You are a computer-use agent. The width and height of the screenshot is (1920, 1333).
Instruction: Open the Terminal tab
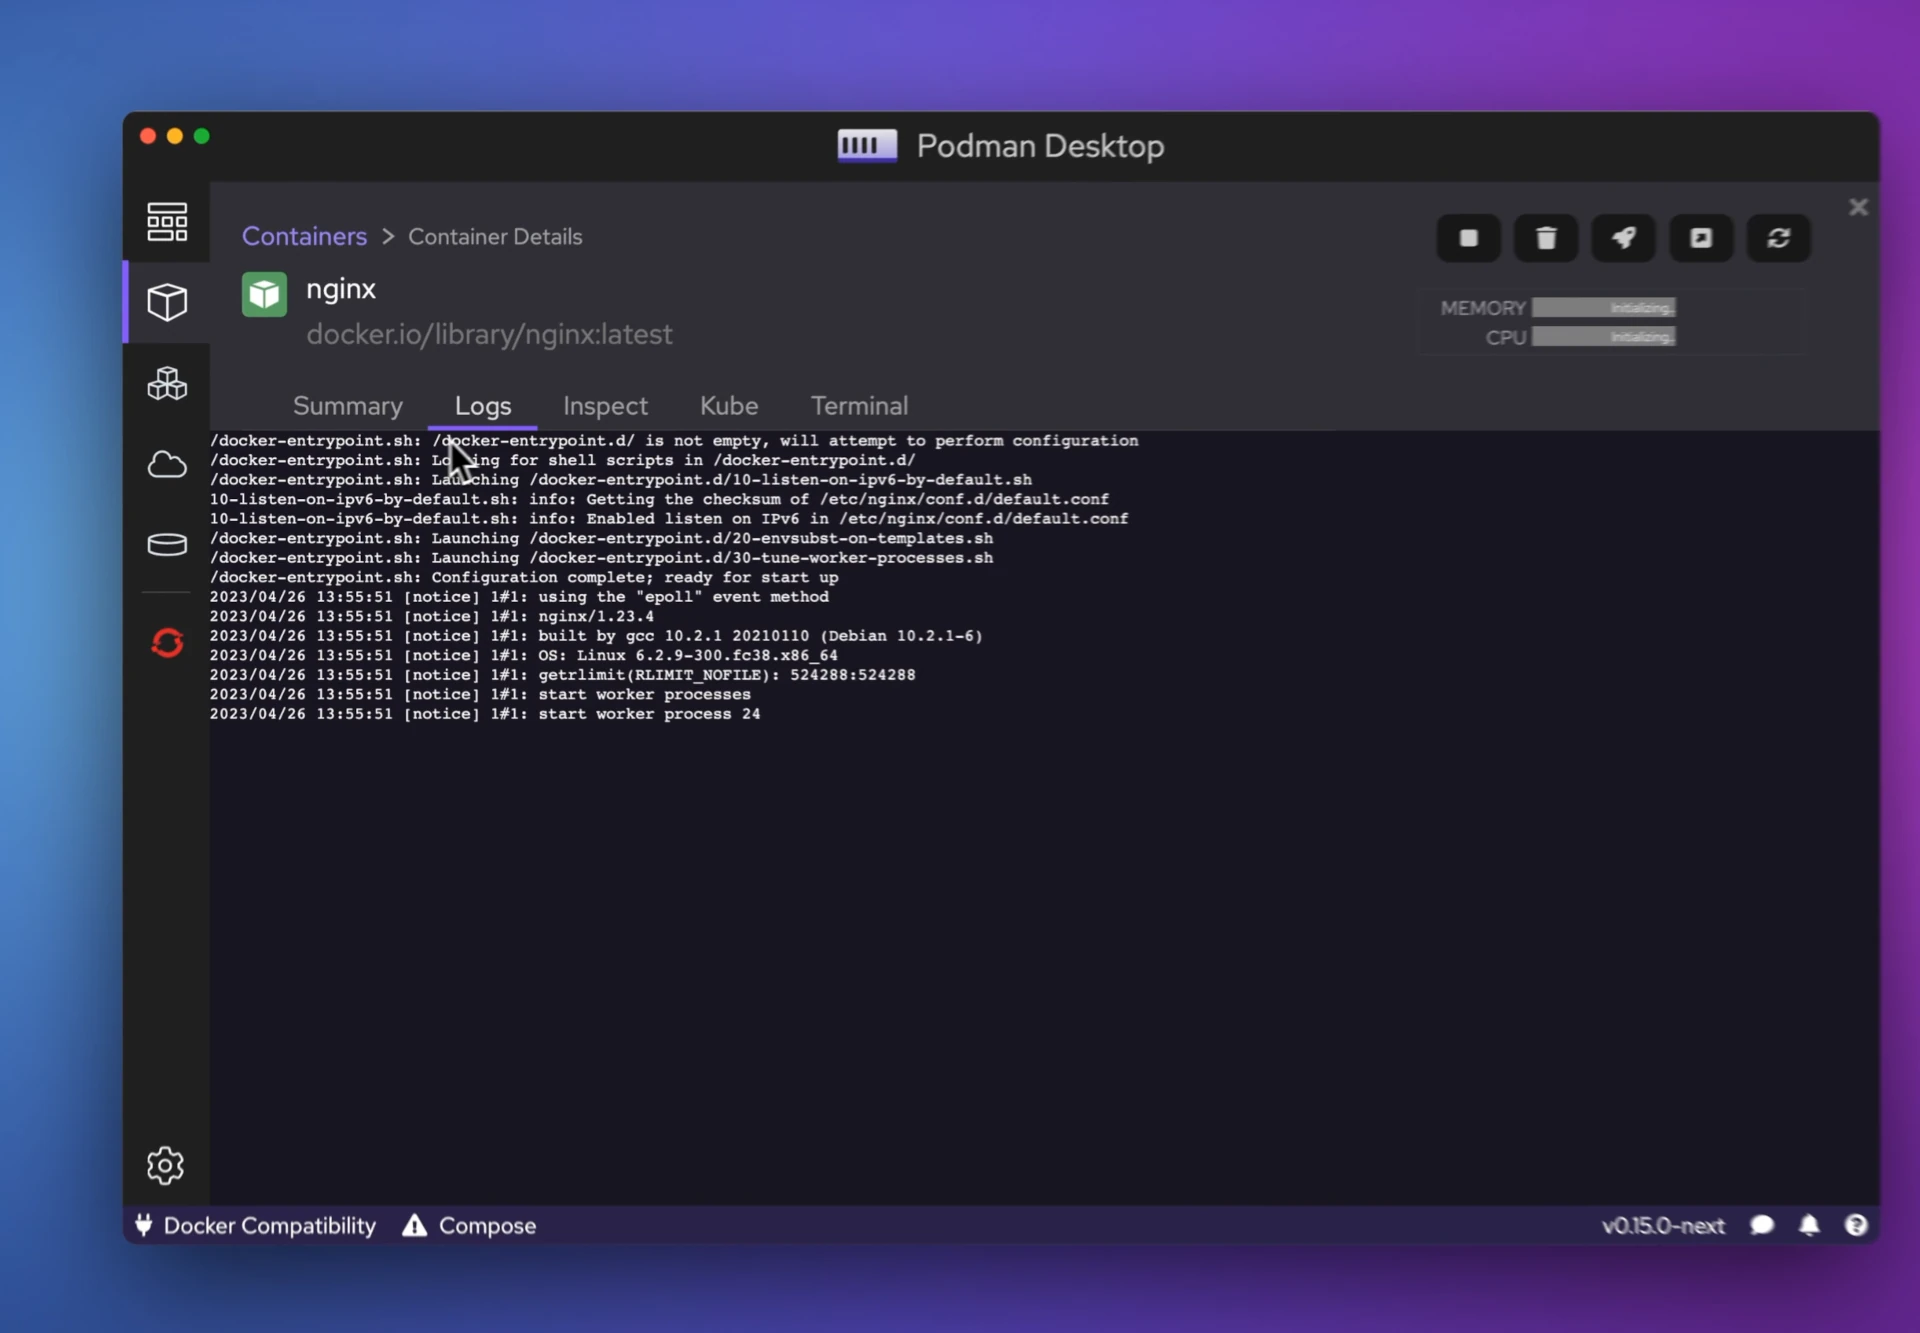tap(859, 406)
